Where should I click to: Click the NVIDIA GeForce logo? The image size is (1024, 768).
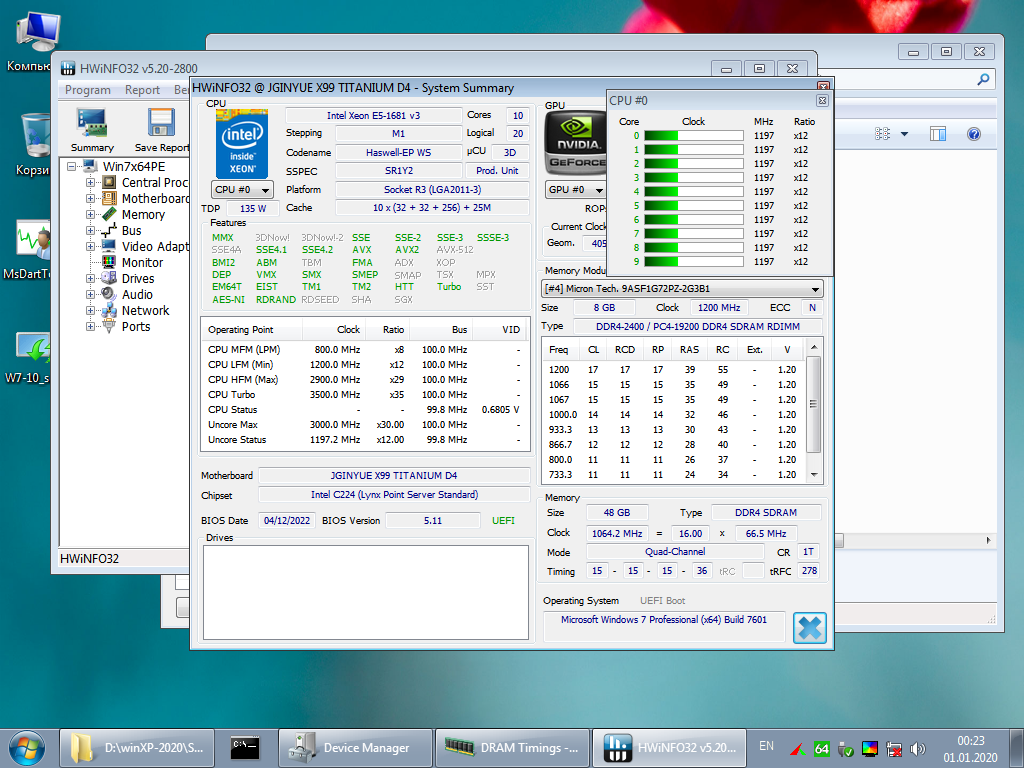point(575,143)
